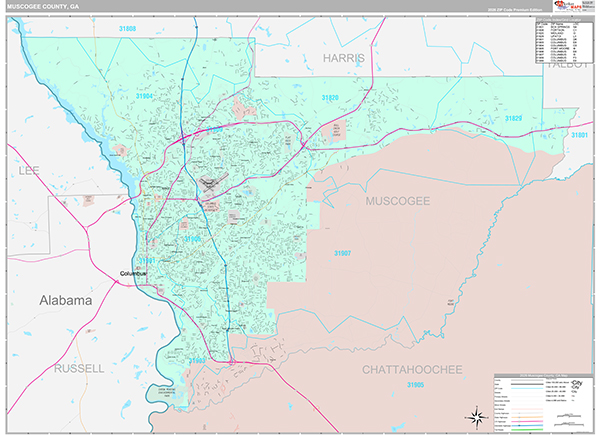600x435 pixels.
Task: Open the ZIP Code index table
Action: tap(564, 40)
